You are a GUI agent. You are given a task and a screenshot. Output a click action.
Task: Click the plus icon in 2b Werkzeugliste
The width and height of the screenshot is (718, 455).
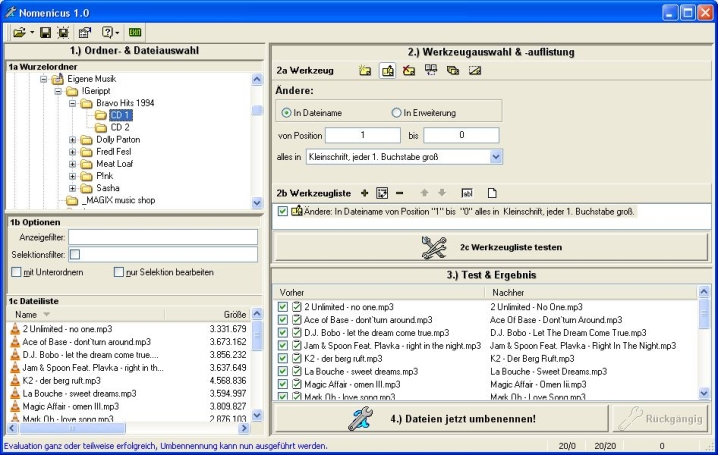point(364,192)
